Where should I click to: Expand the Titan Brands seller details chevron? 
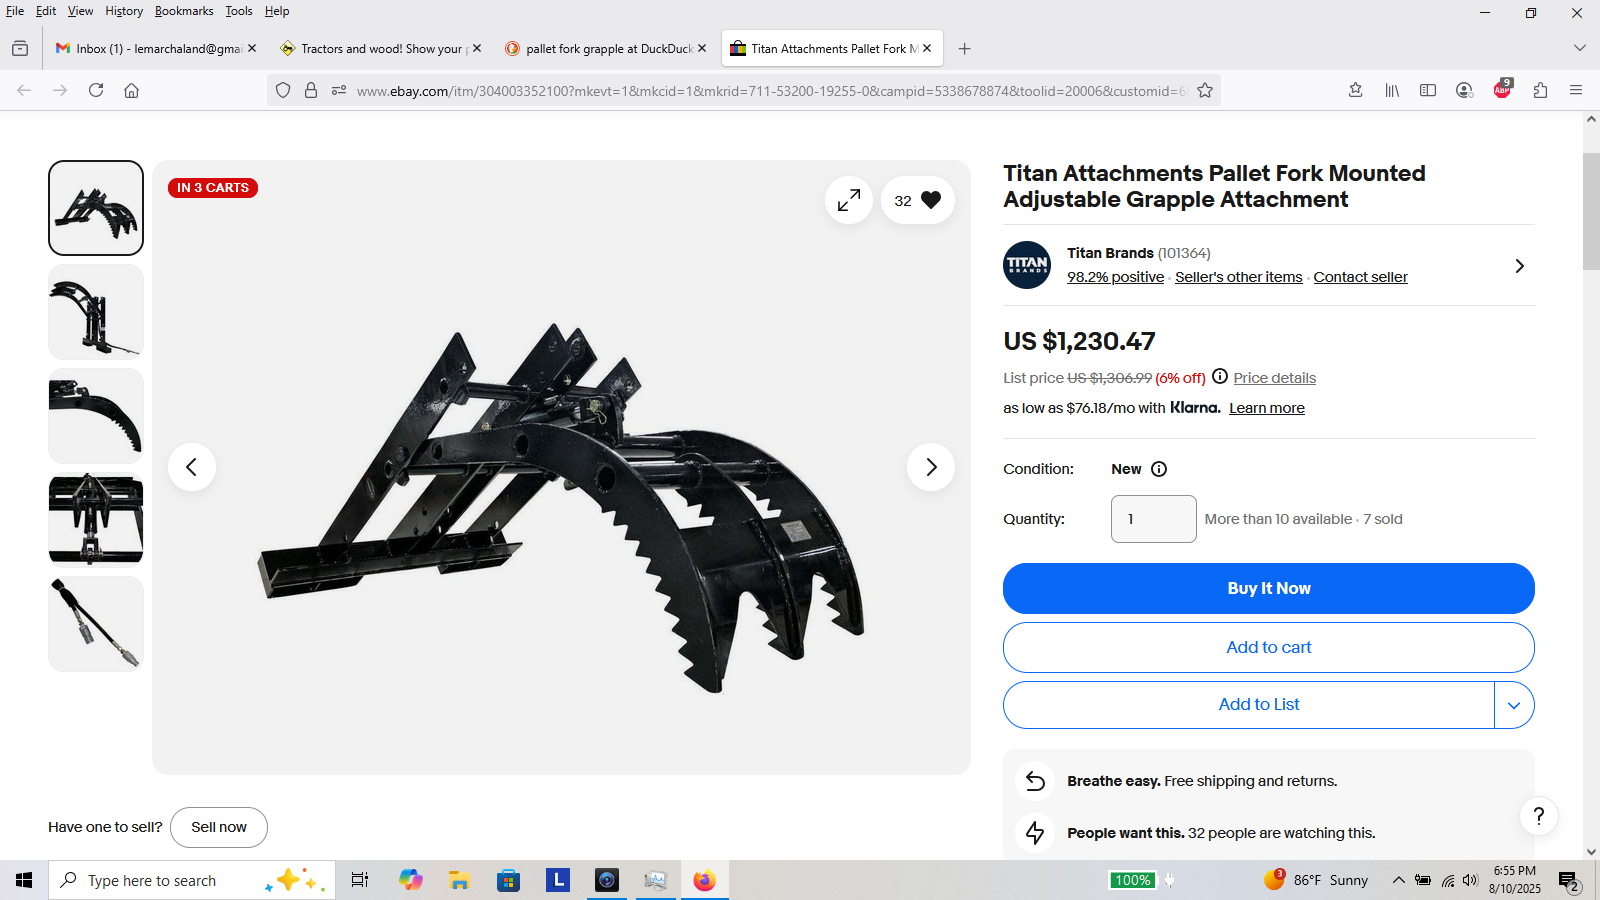pos(1519,266)
